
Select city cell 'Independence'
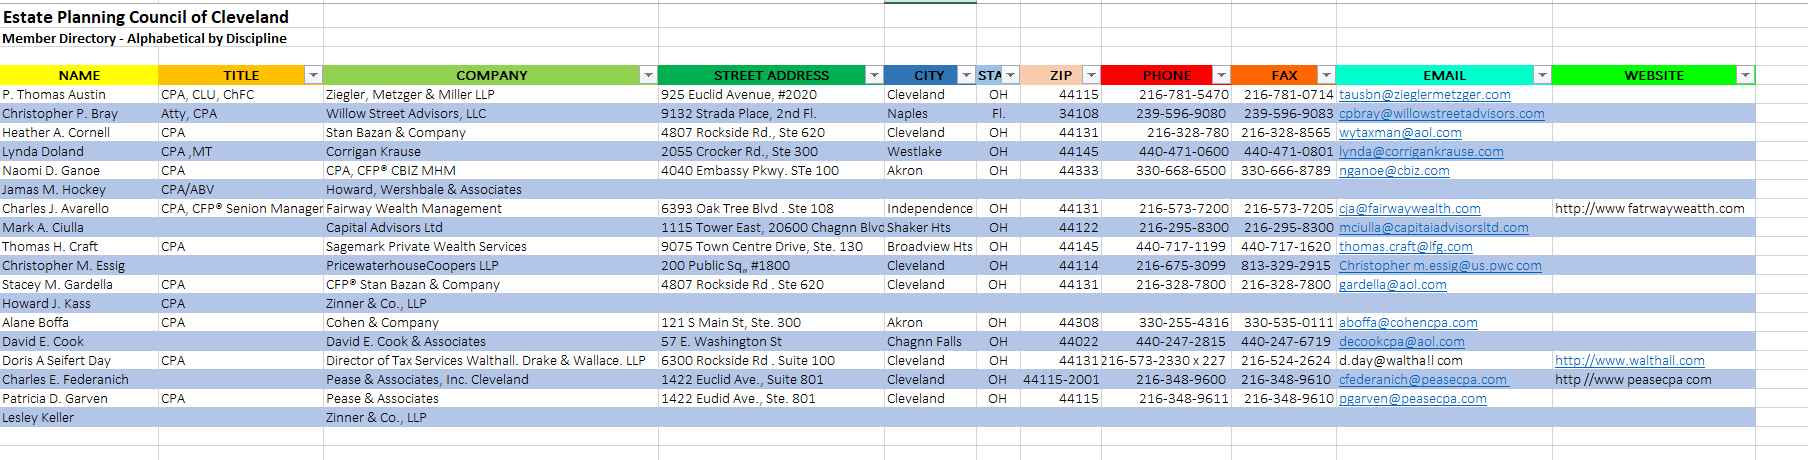tap(930, 209)
